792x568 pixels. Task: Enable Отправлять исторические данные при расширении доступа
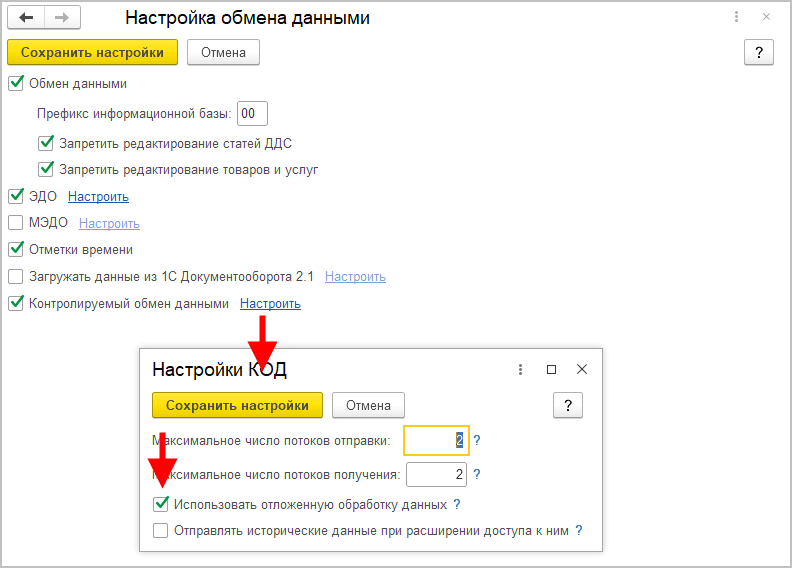pos(161,531)
